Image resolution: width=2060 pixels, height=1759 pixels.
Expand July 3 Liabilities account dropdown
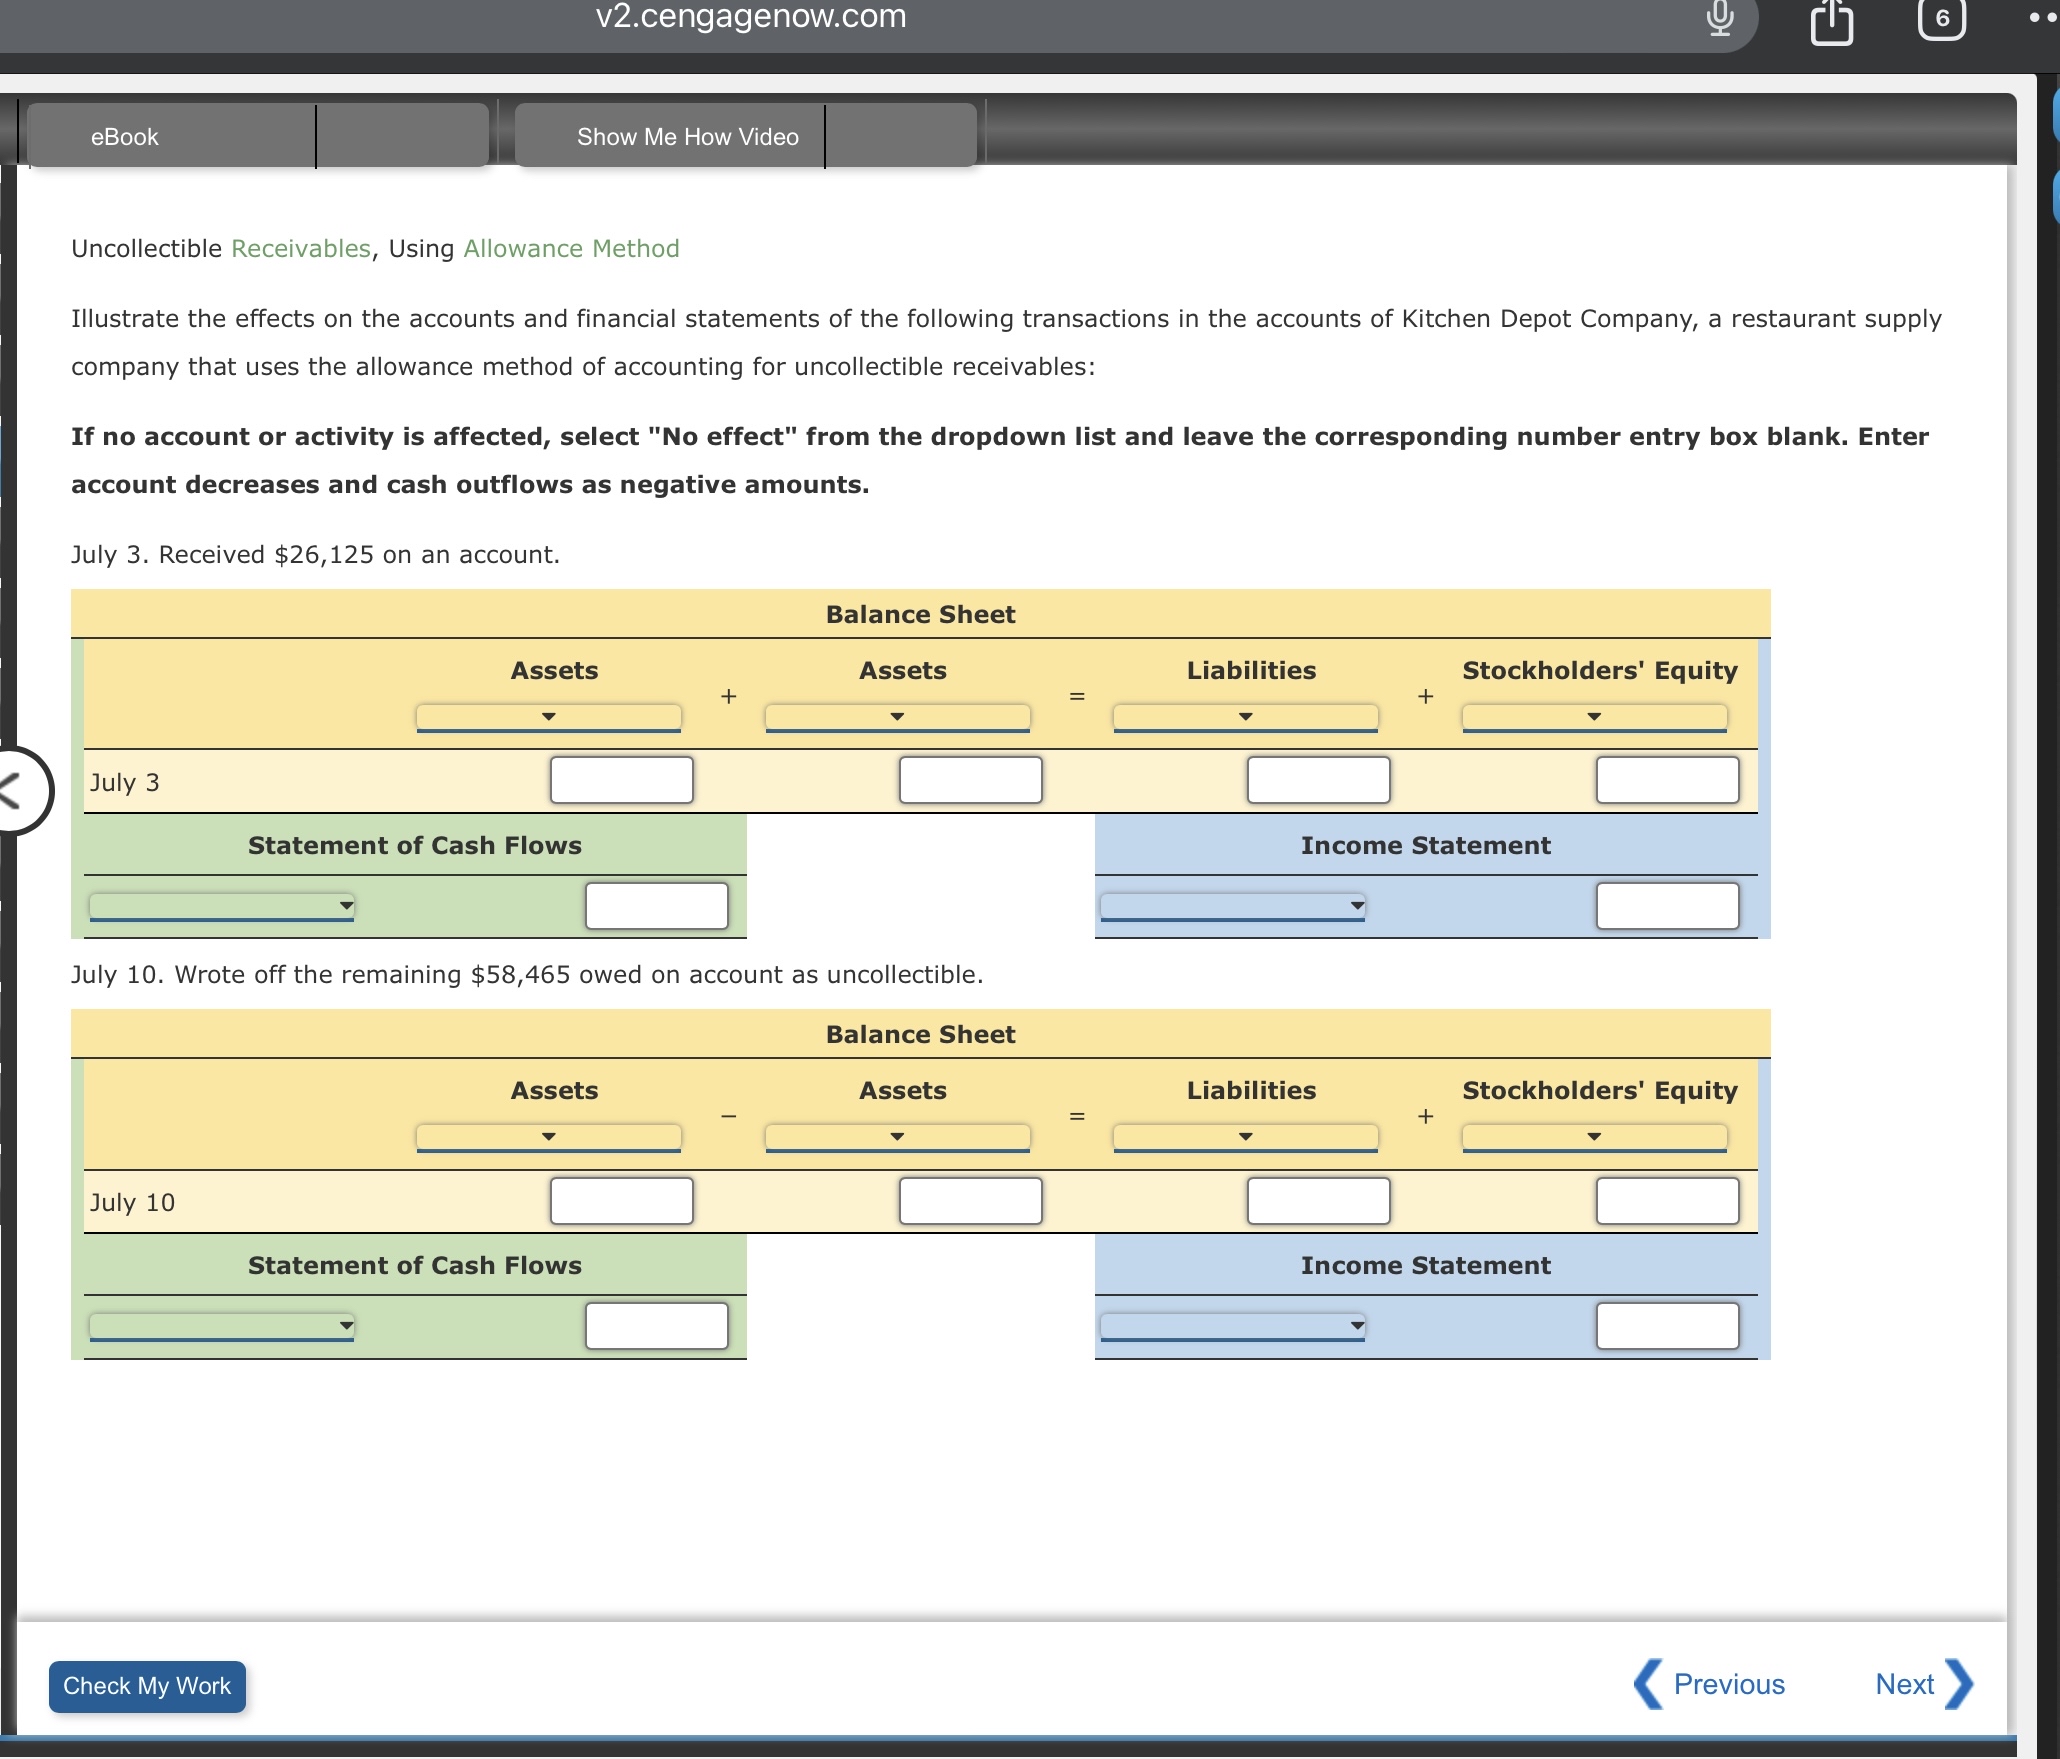click(x=1245, y=717)
